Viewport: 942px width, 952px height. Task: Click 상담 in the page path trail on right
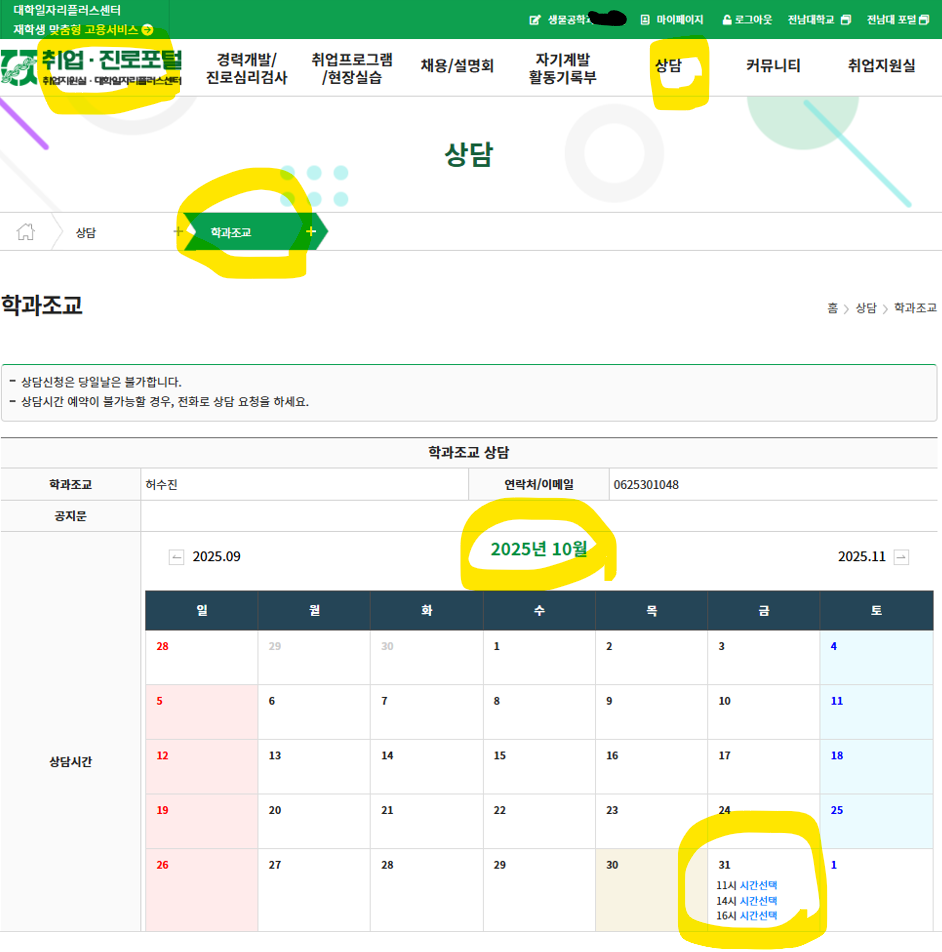click(x=865, y=308)
